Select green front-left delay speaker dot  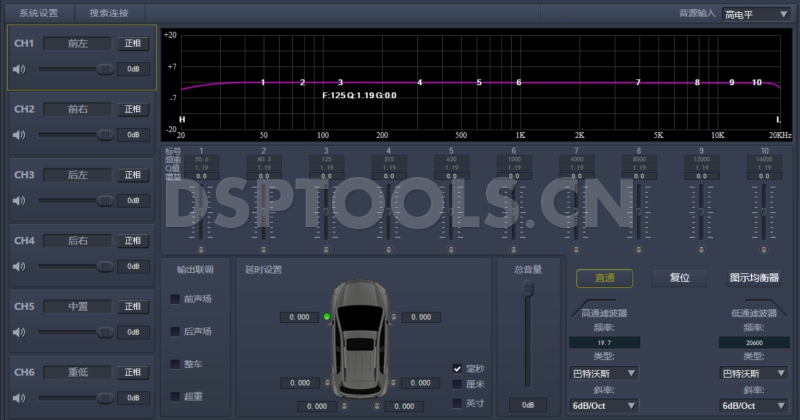[327, 317]
